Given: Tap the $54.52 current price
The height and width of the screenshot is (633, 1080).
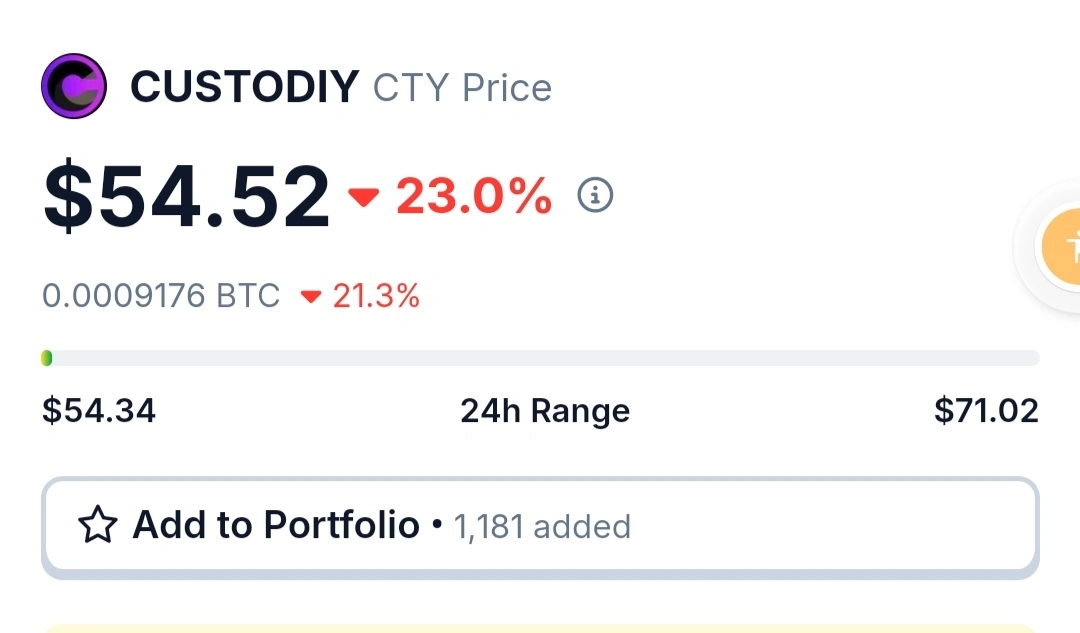Looking at the screenshot, I should [x=186, y=196].
